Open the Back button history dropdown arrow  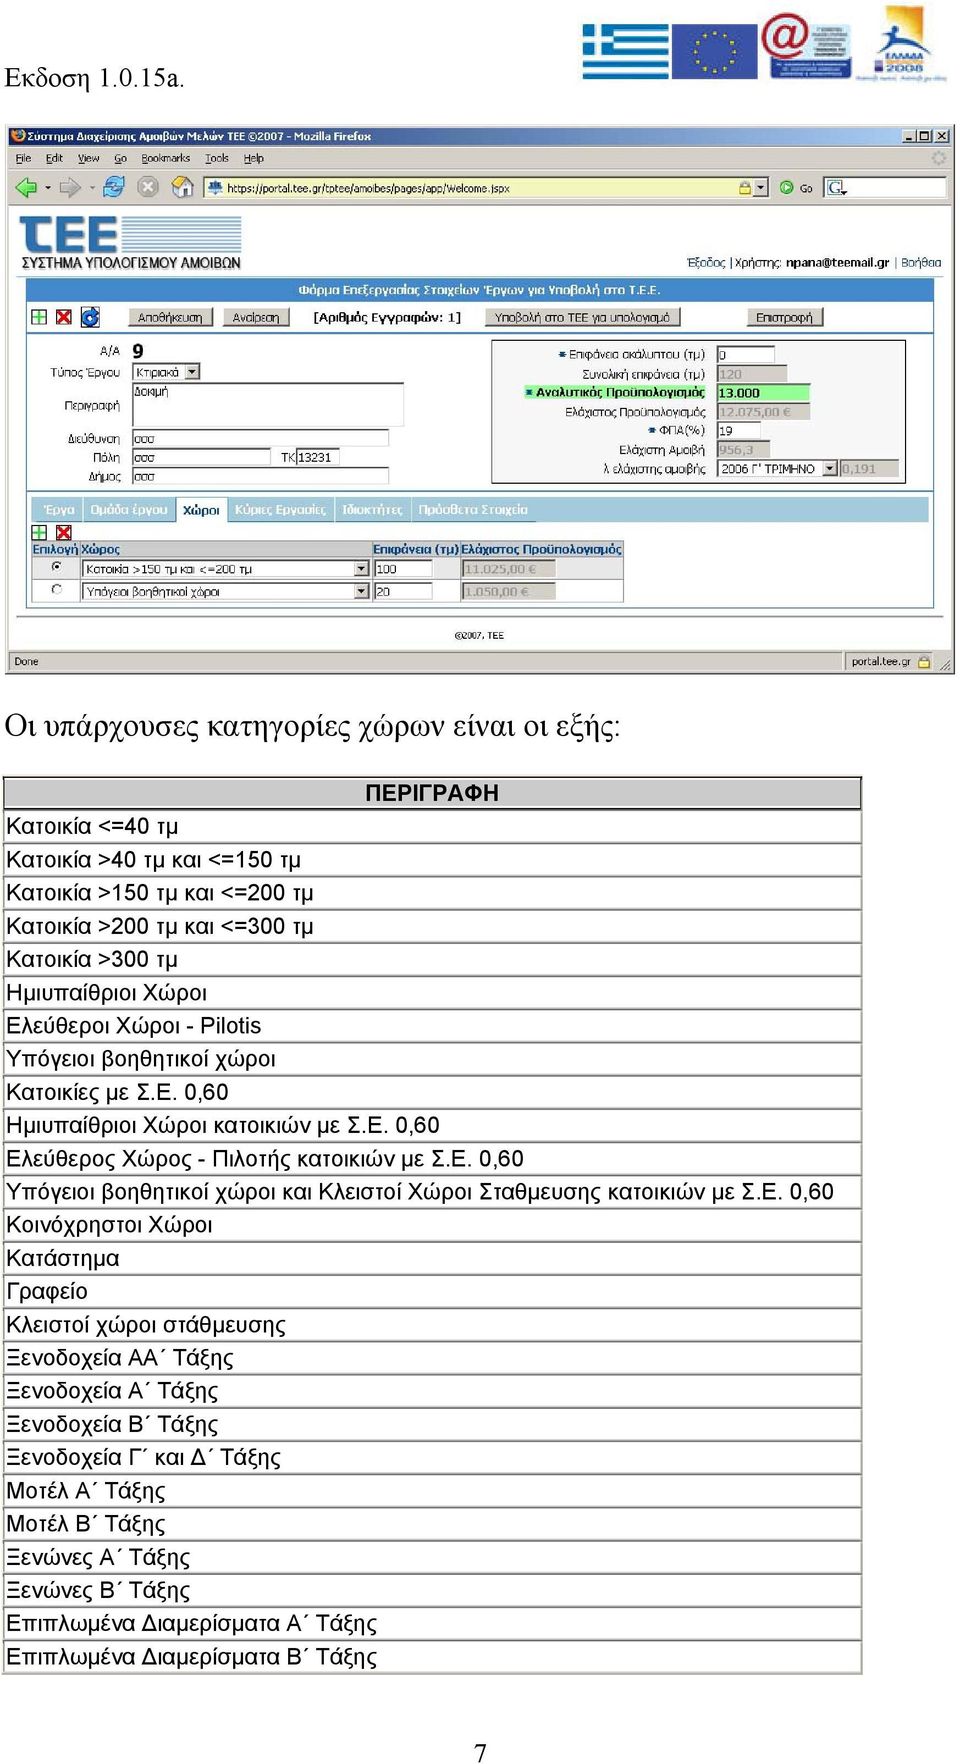pyautogui.click(x=48, y=187)
